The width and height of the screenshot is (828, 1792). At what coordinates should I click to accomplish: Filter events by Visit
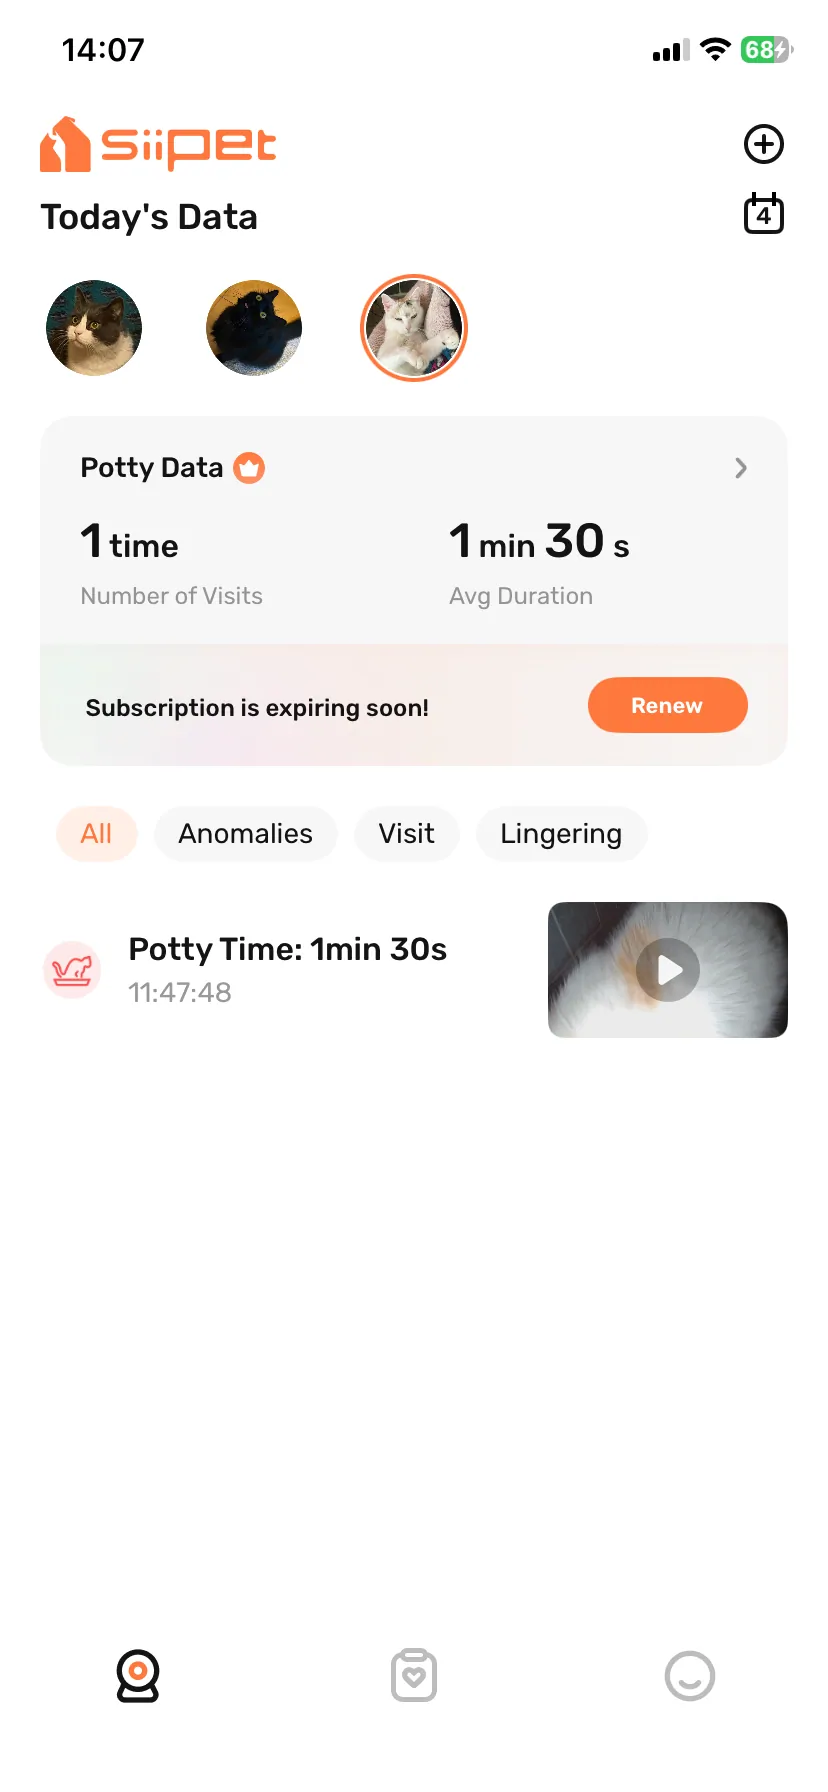406,834
